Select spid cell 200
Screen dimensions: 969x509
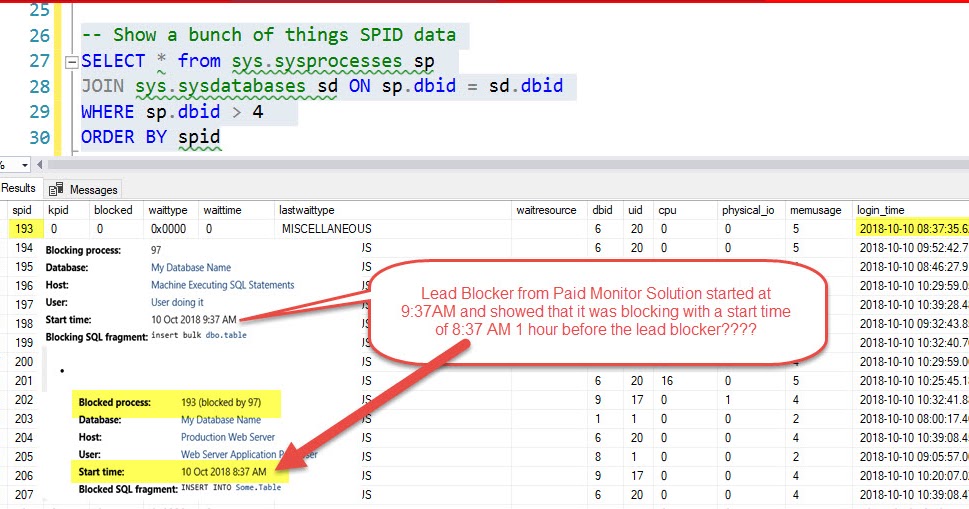(24, 362)
